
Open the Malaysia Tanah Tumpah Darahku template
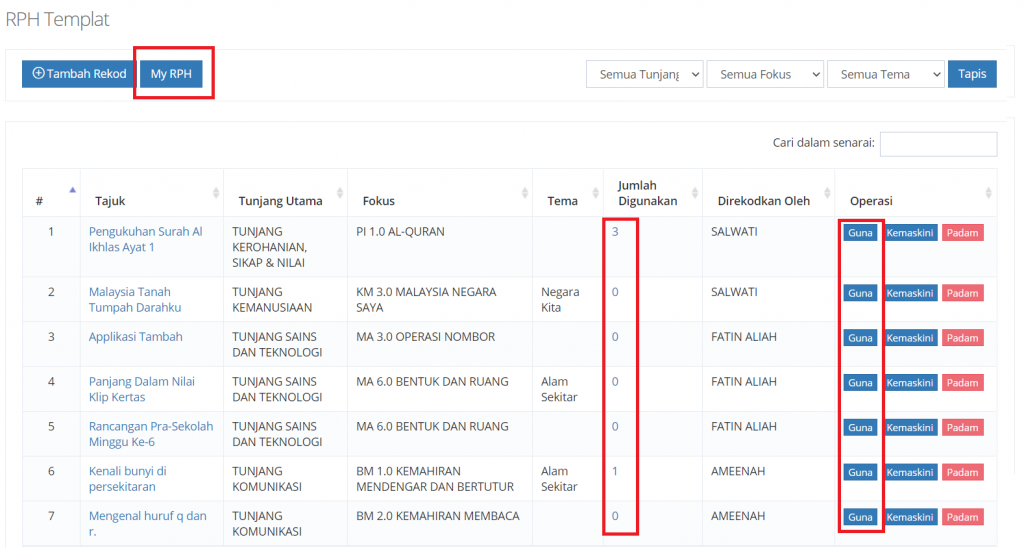pyautogui.click(x=135, y=300)
